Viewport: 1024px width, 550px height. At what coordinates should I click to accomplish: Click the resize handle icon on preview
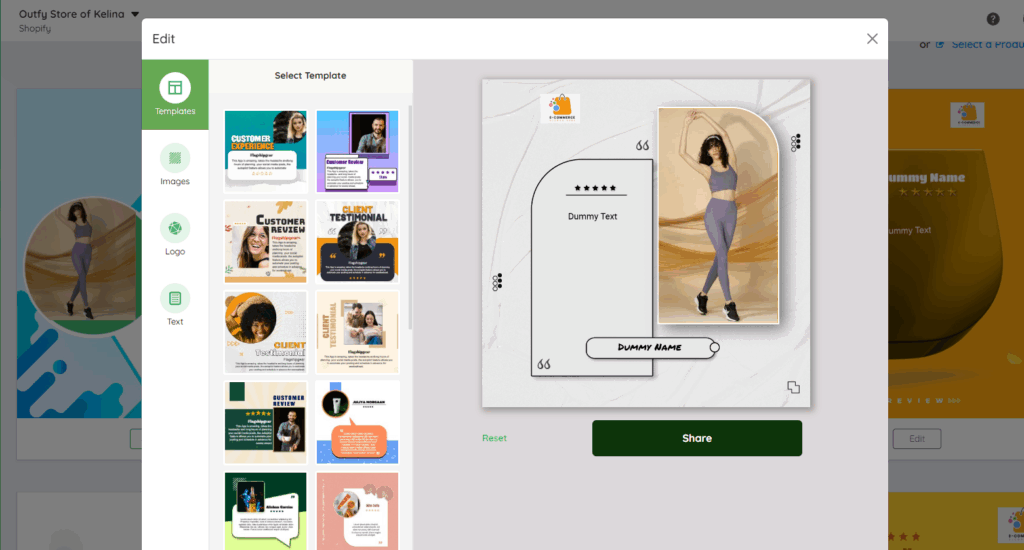(793, 387)
